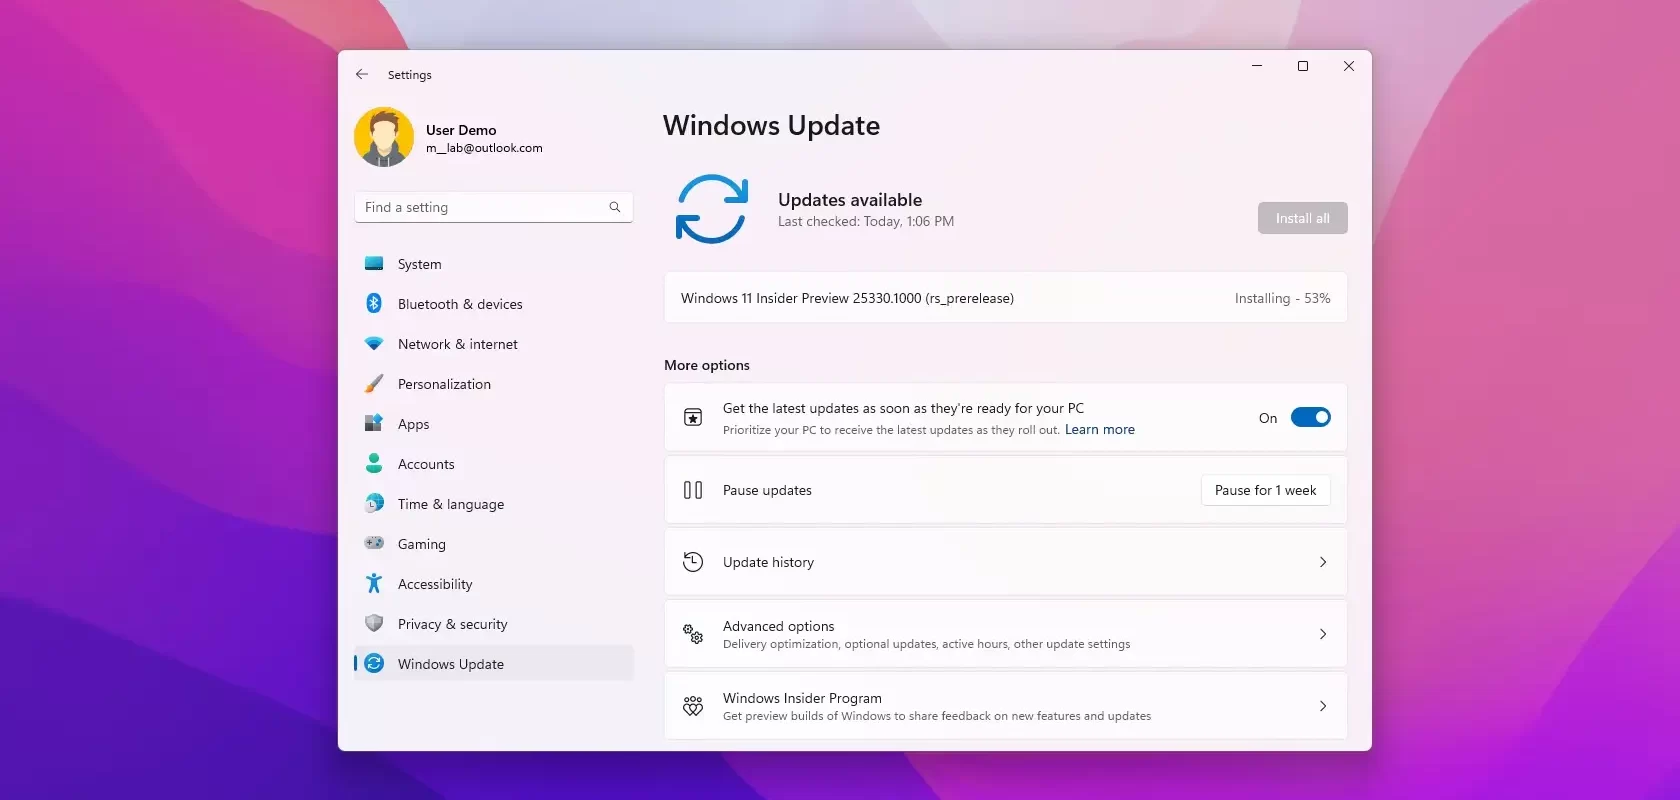1680x800 pixels.
Task: Select Windows Update in sidebar
Action: click(x=494, y=664)
